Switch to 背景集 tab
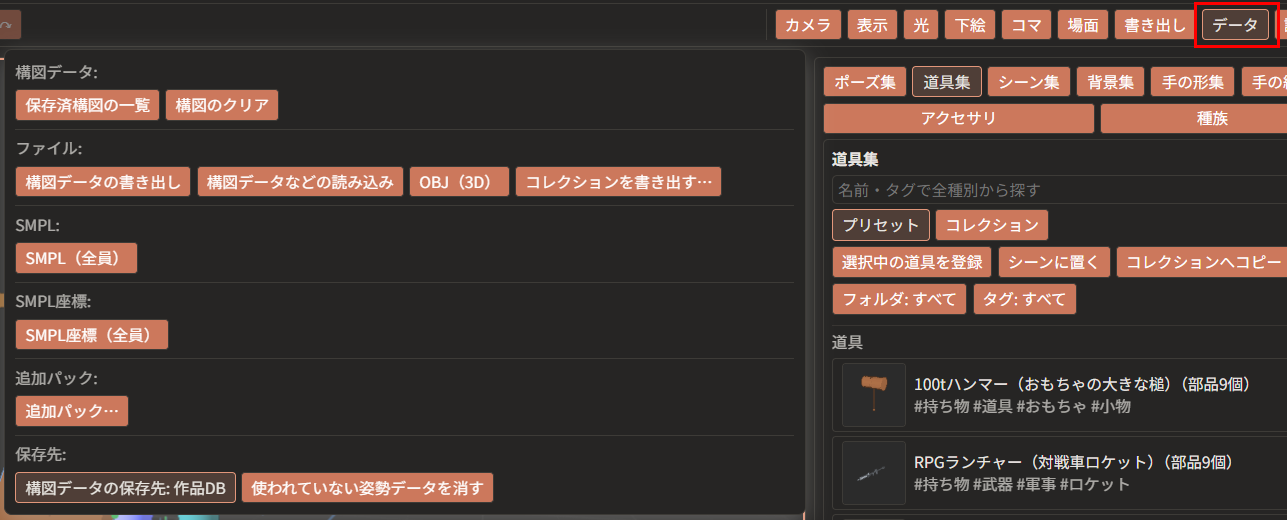This screenshot has height=520, width=1287. coord(1111,82)
